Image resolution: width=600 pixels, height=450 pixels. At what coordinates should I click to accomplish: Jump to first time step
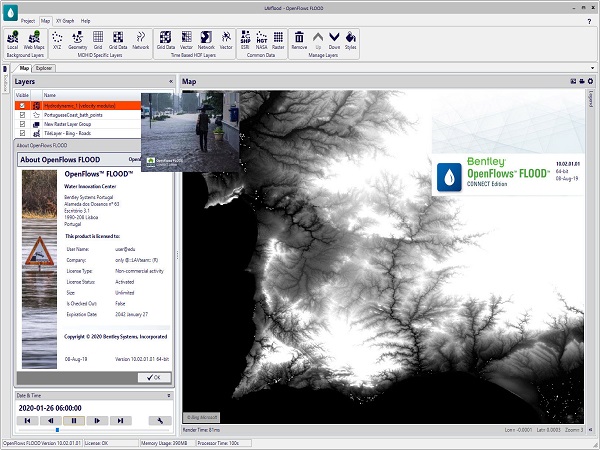[28, 421]
